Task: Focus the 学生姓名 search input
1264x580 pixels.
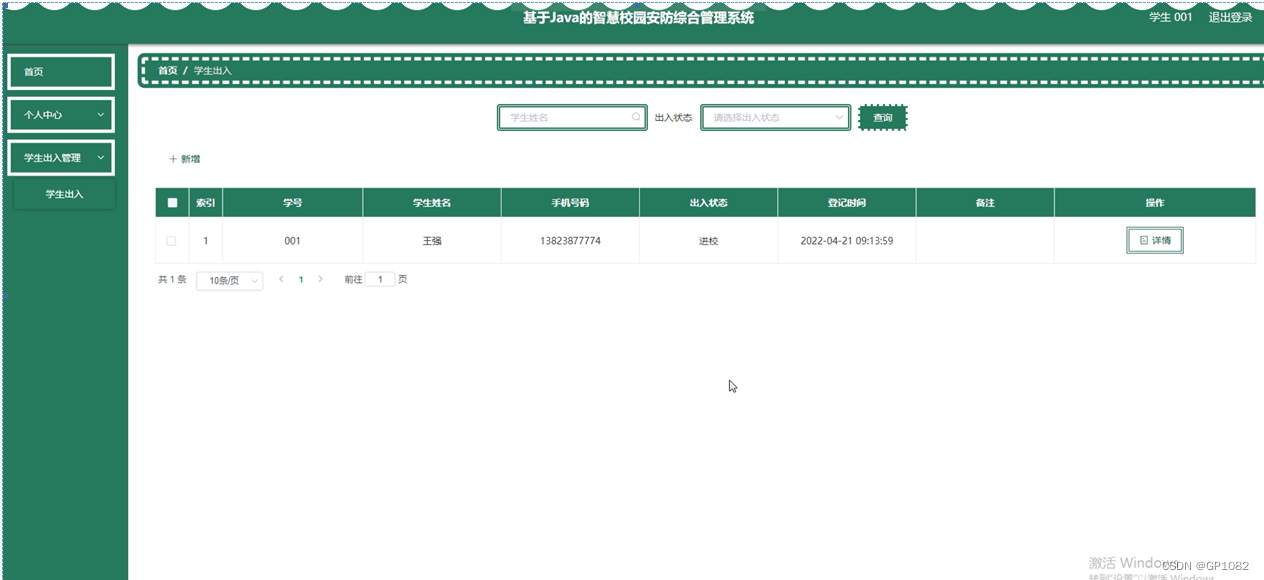Action: click(573, 117)
